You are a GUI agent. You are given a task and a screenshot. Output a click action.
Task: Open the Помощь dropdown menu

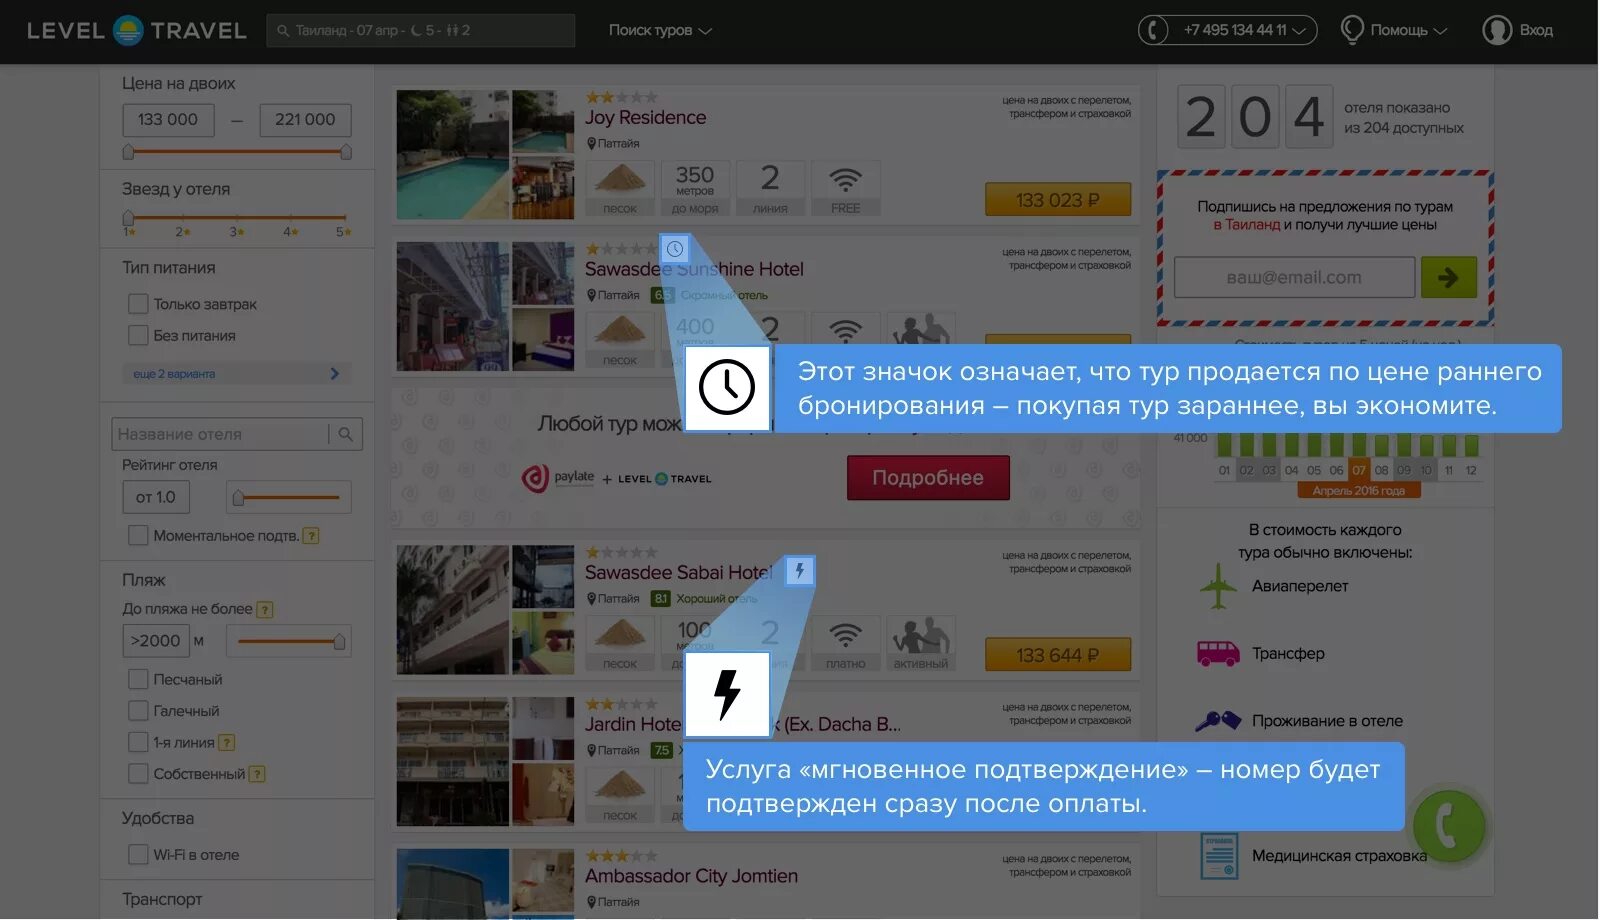coord(1408,30)
